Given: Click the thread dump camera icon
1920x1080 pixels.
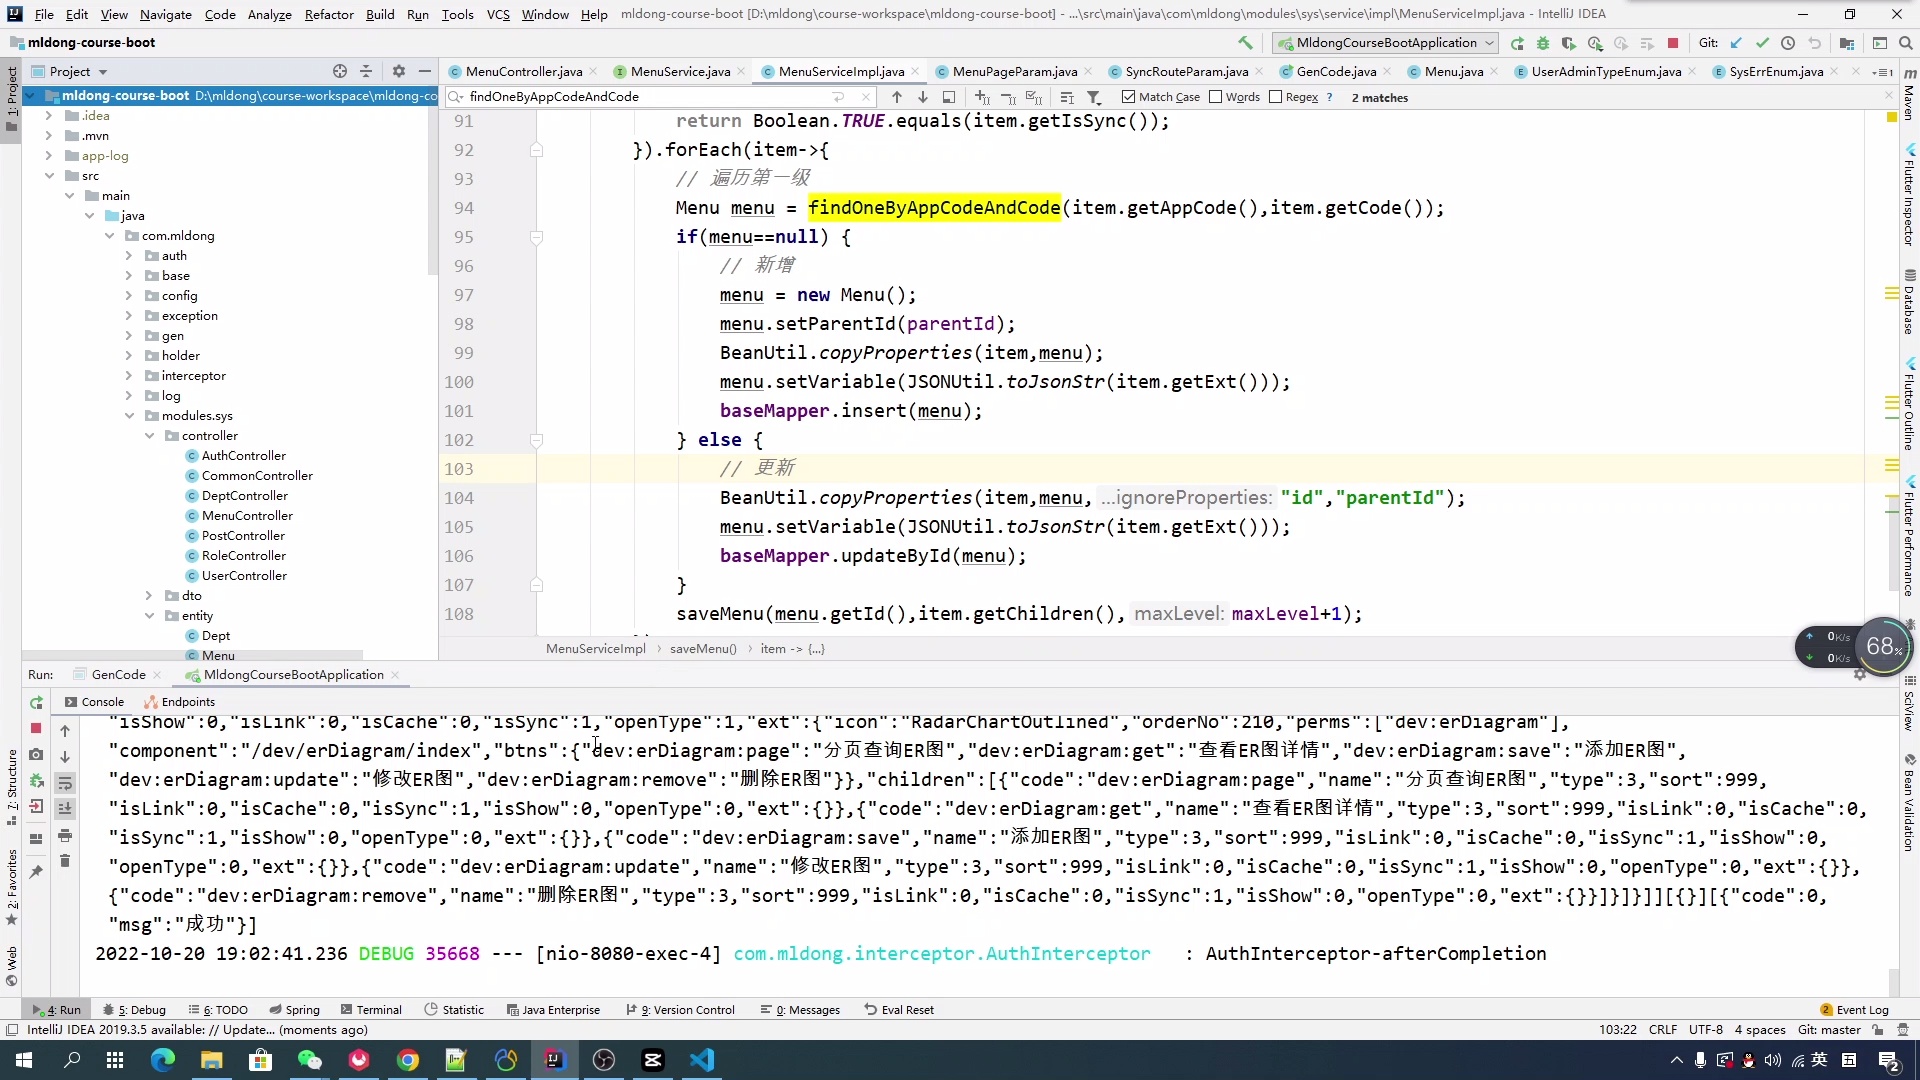Looking at the screenshot, I should click(x=36, y=755).
